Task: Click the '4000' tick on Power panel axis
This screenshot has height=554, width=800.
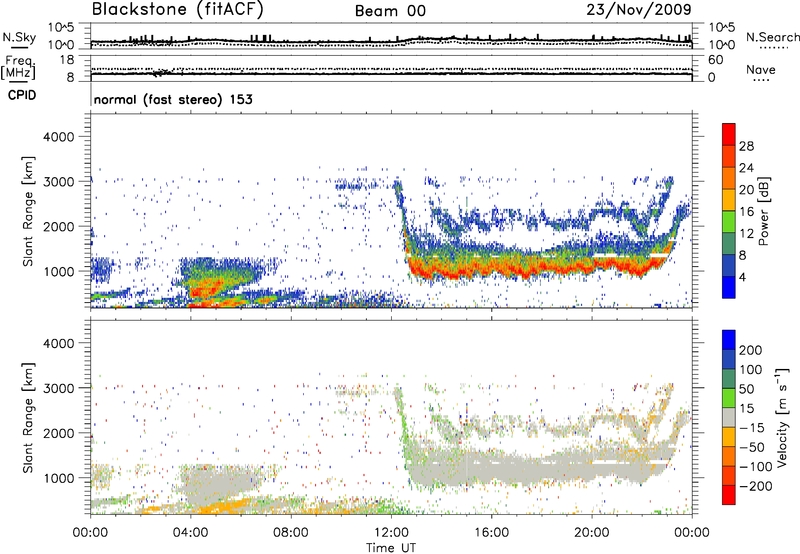Action: [58, 137]
